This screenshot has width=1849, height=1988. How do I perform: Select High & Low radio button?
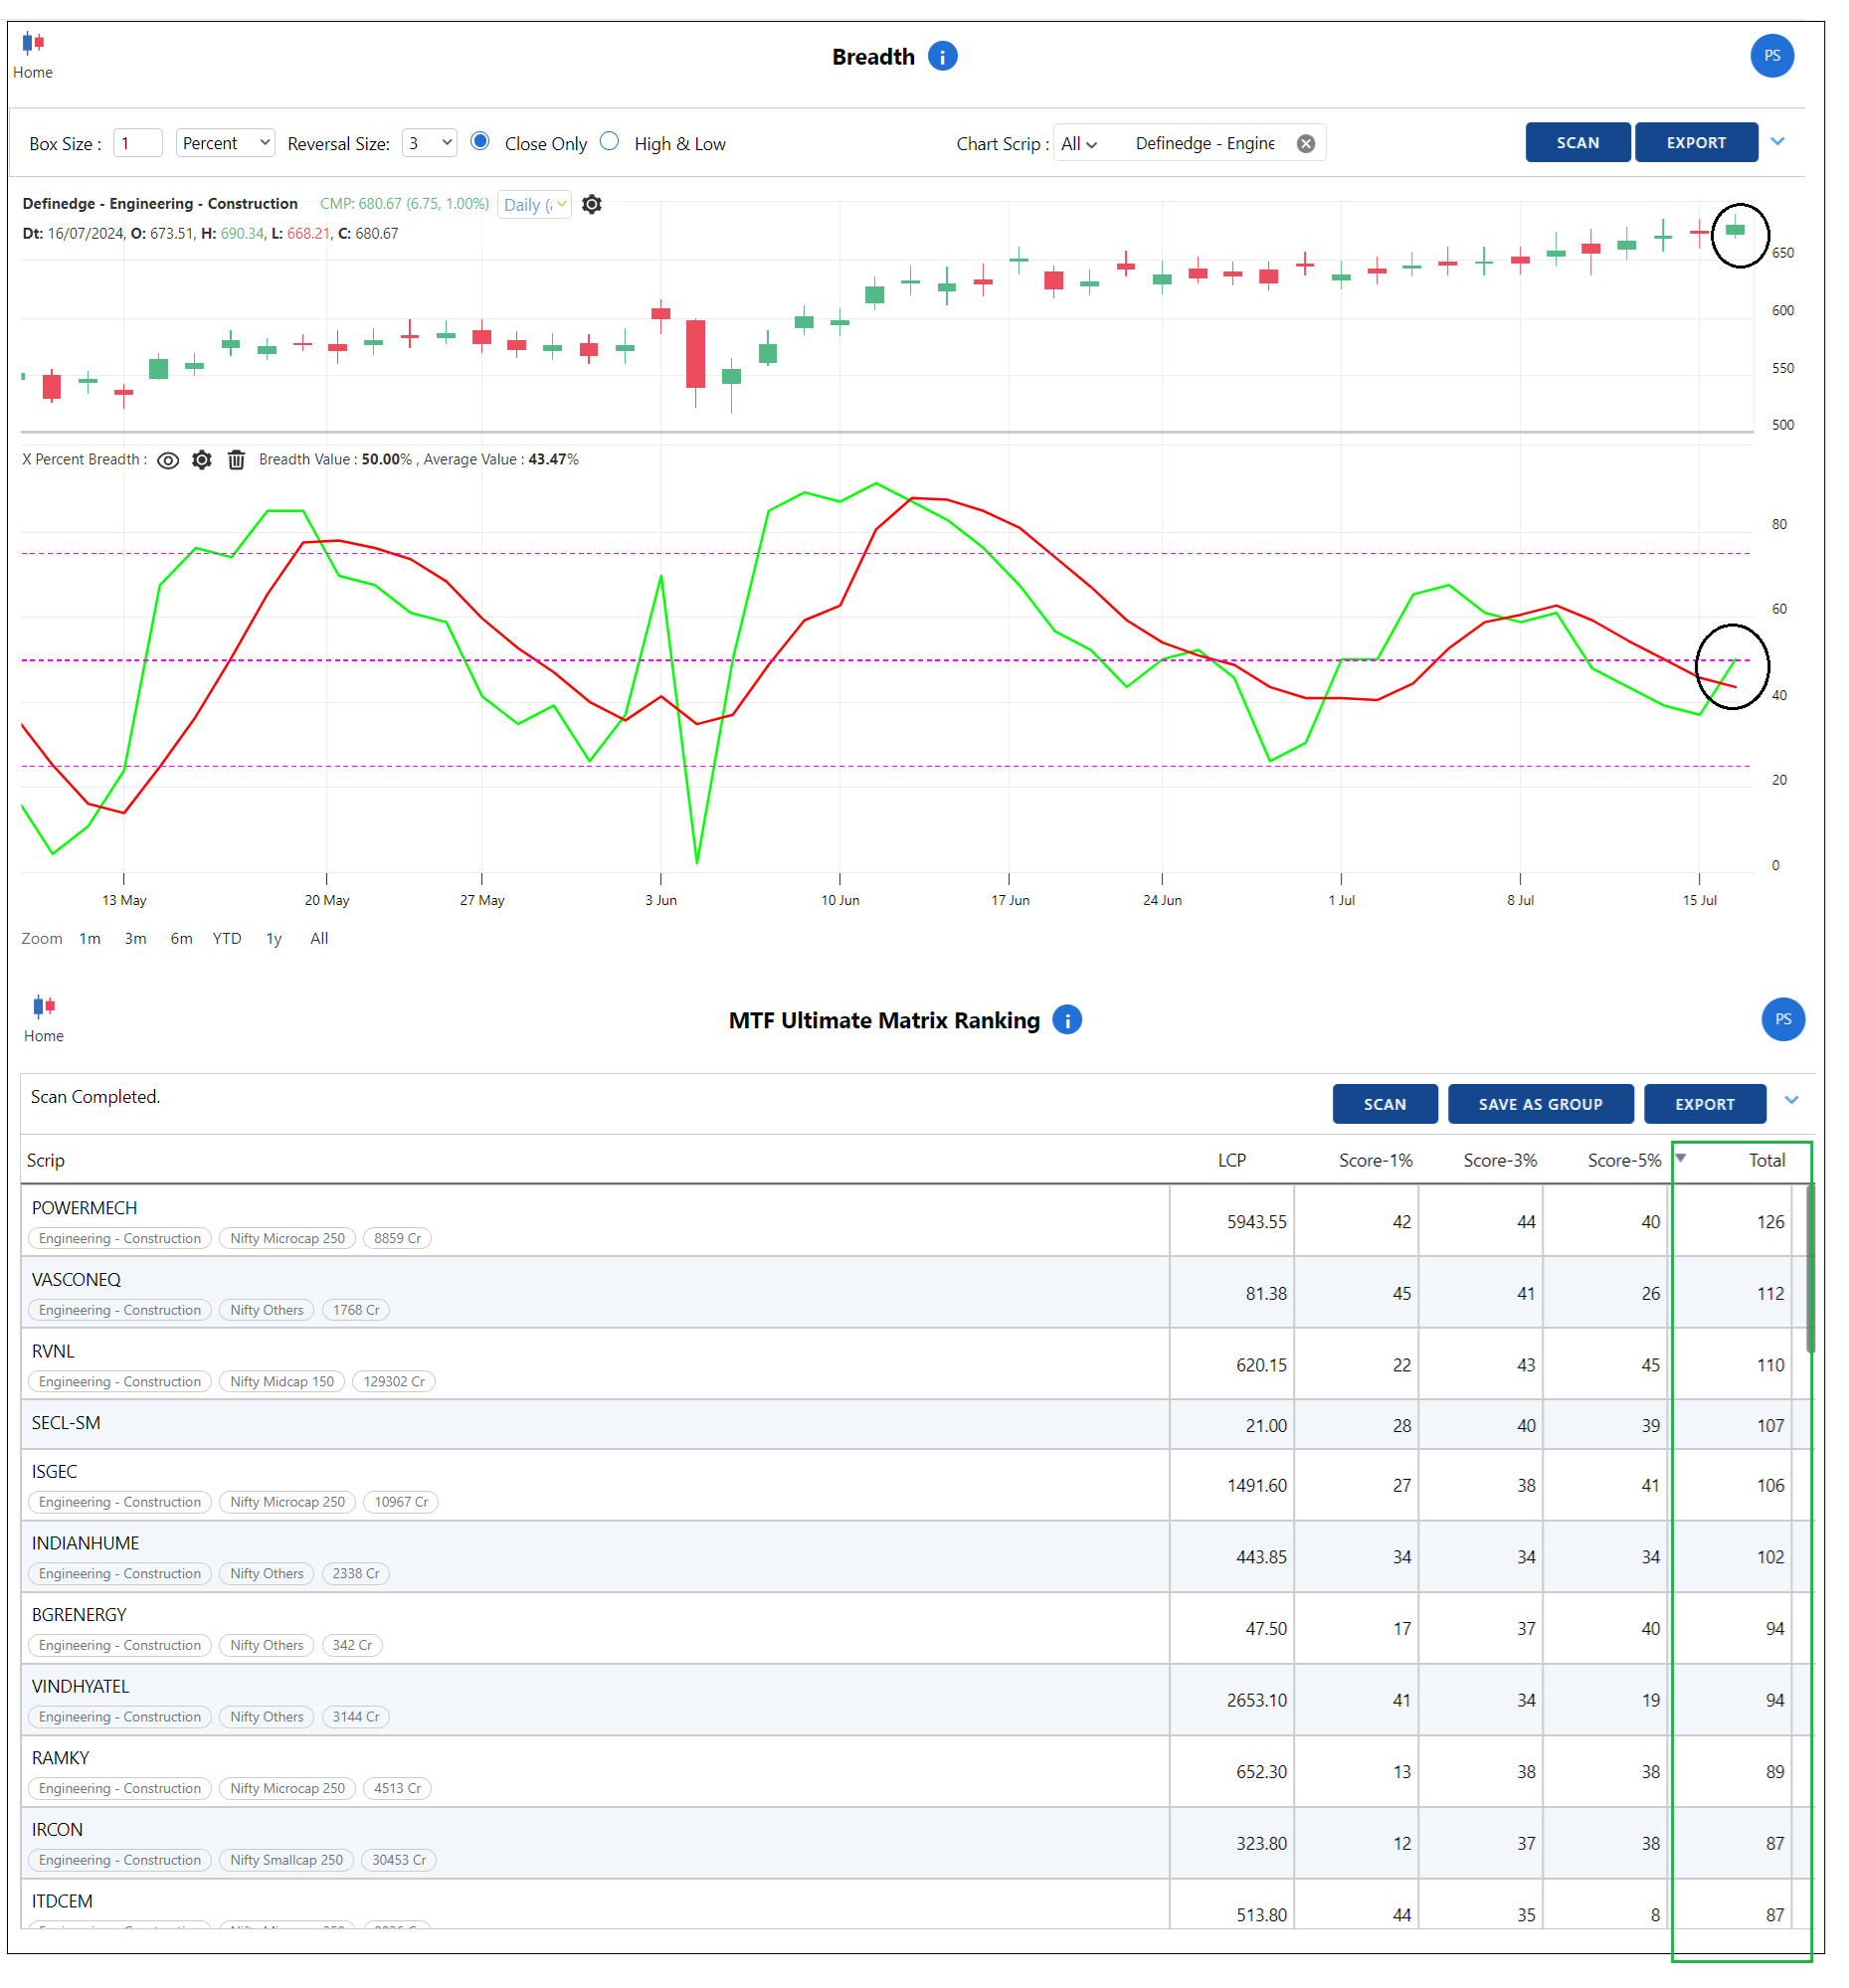(x=609, y=141)
